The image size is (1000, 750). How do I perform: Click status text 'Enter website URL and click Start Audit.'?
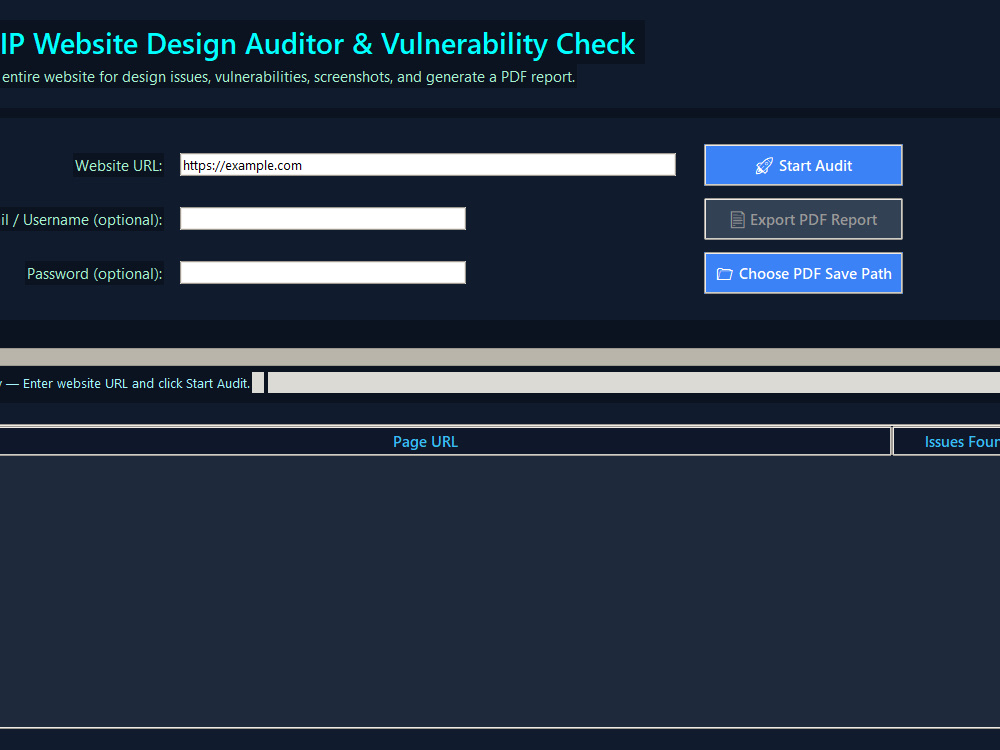(136, 383)
